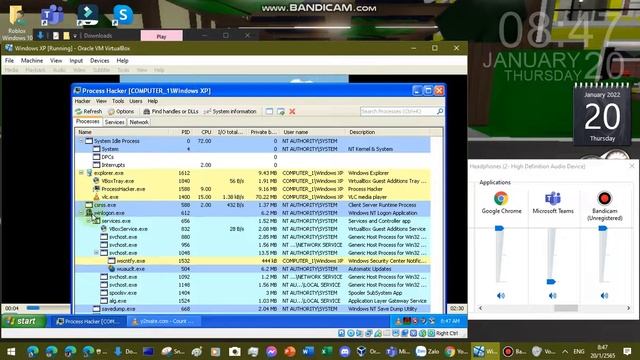640x360 pixels.
Task: Click the Windows XP start button
Action: pyautogui.click(x=23, y=321)
